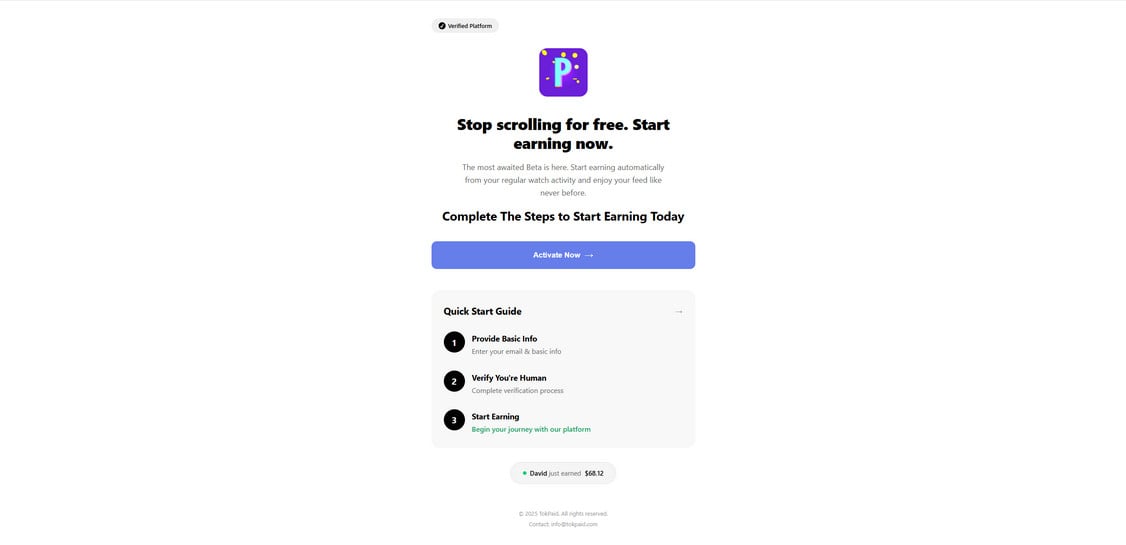
Task: Select the Verify You're Human step
Action: [x=508, y=378]
